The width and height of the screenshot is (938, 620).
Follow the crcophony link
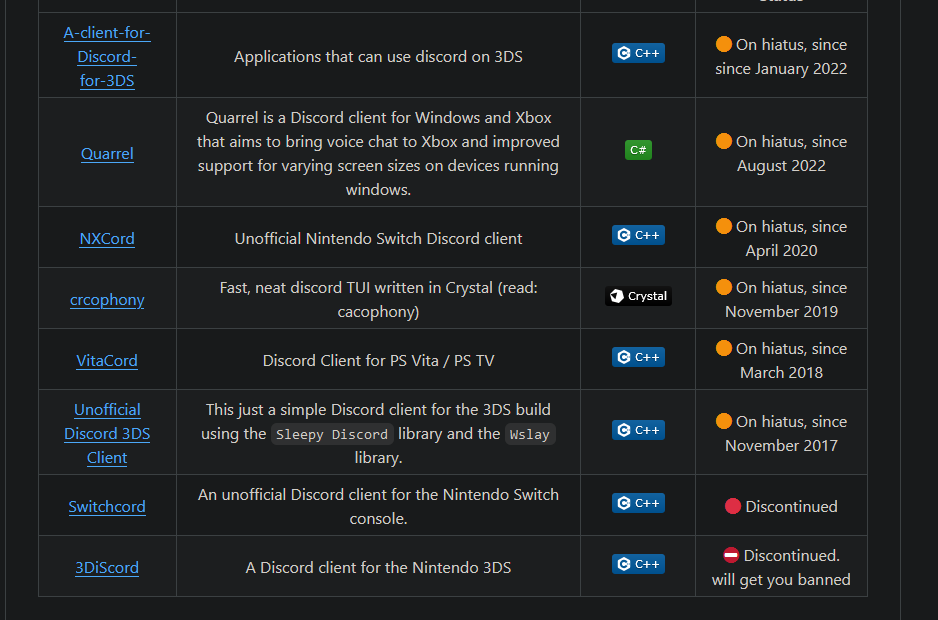pyautogui.click(x=107, y=300)
